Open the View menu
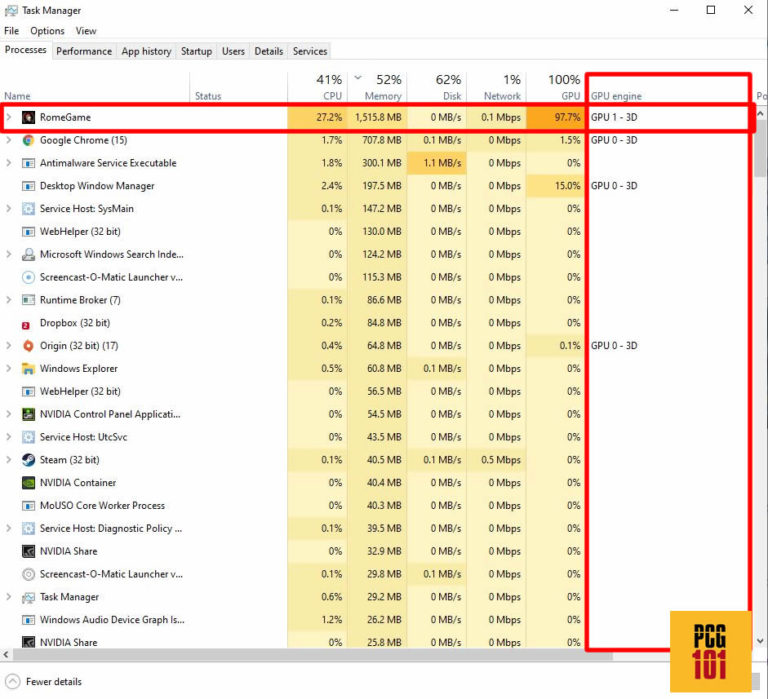This screenshot has height=699, width=768. tap(86, 31)
